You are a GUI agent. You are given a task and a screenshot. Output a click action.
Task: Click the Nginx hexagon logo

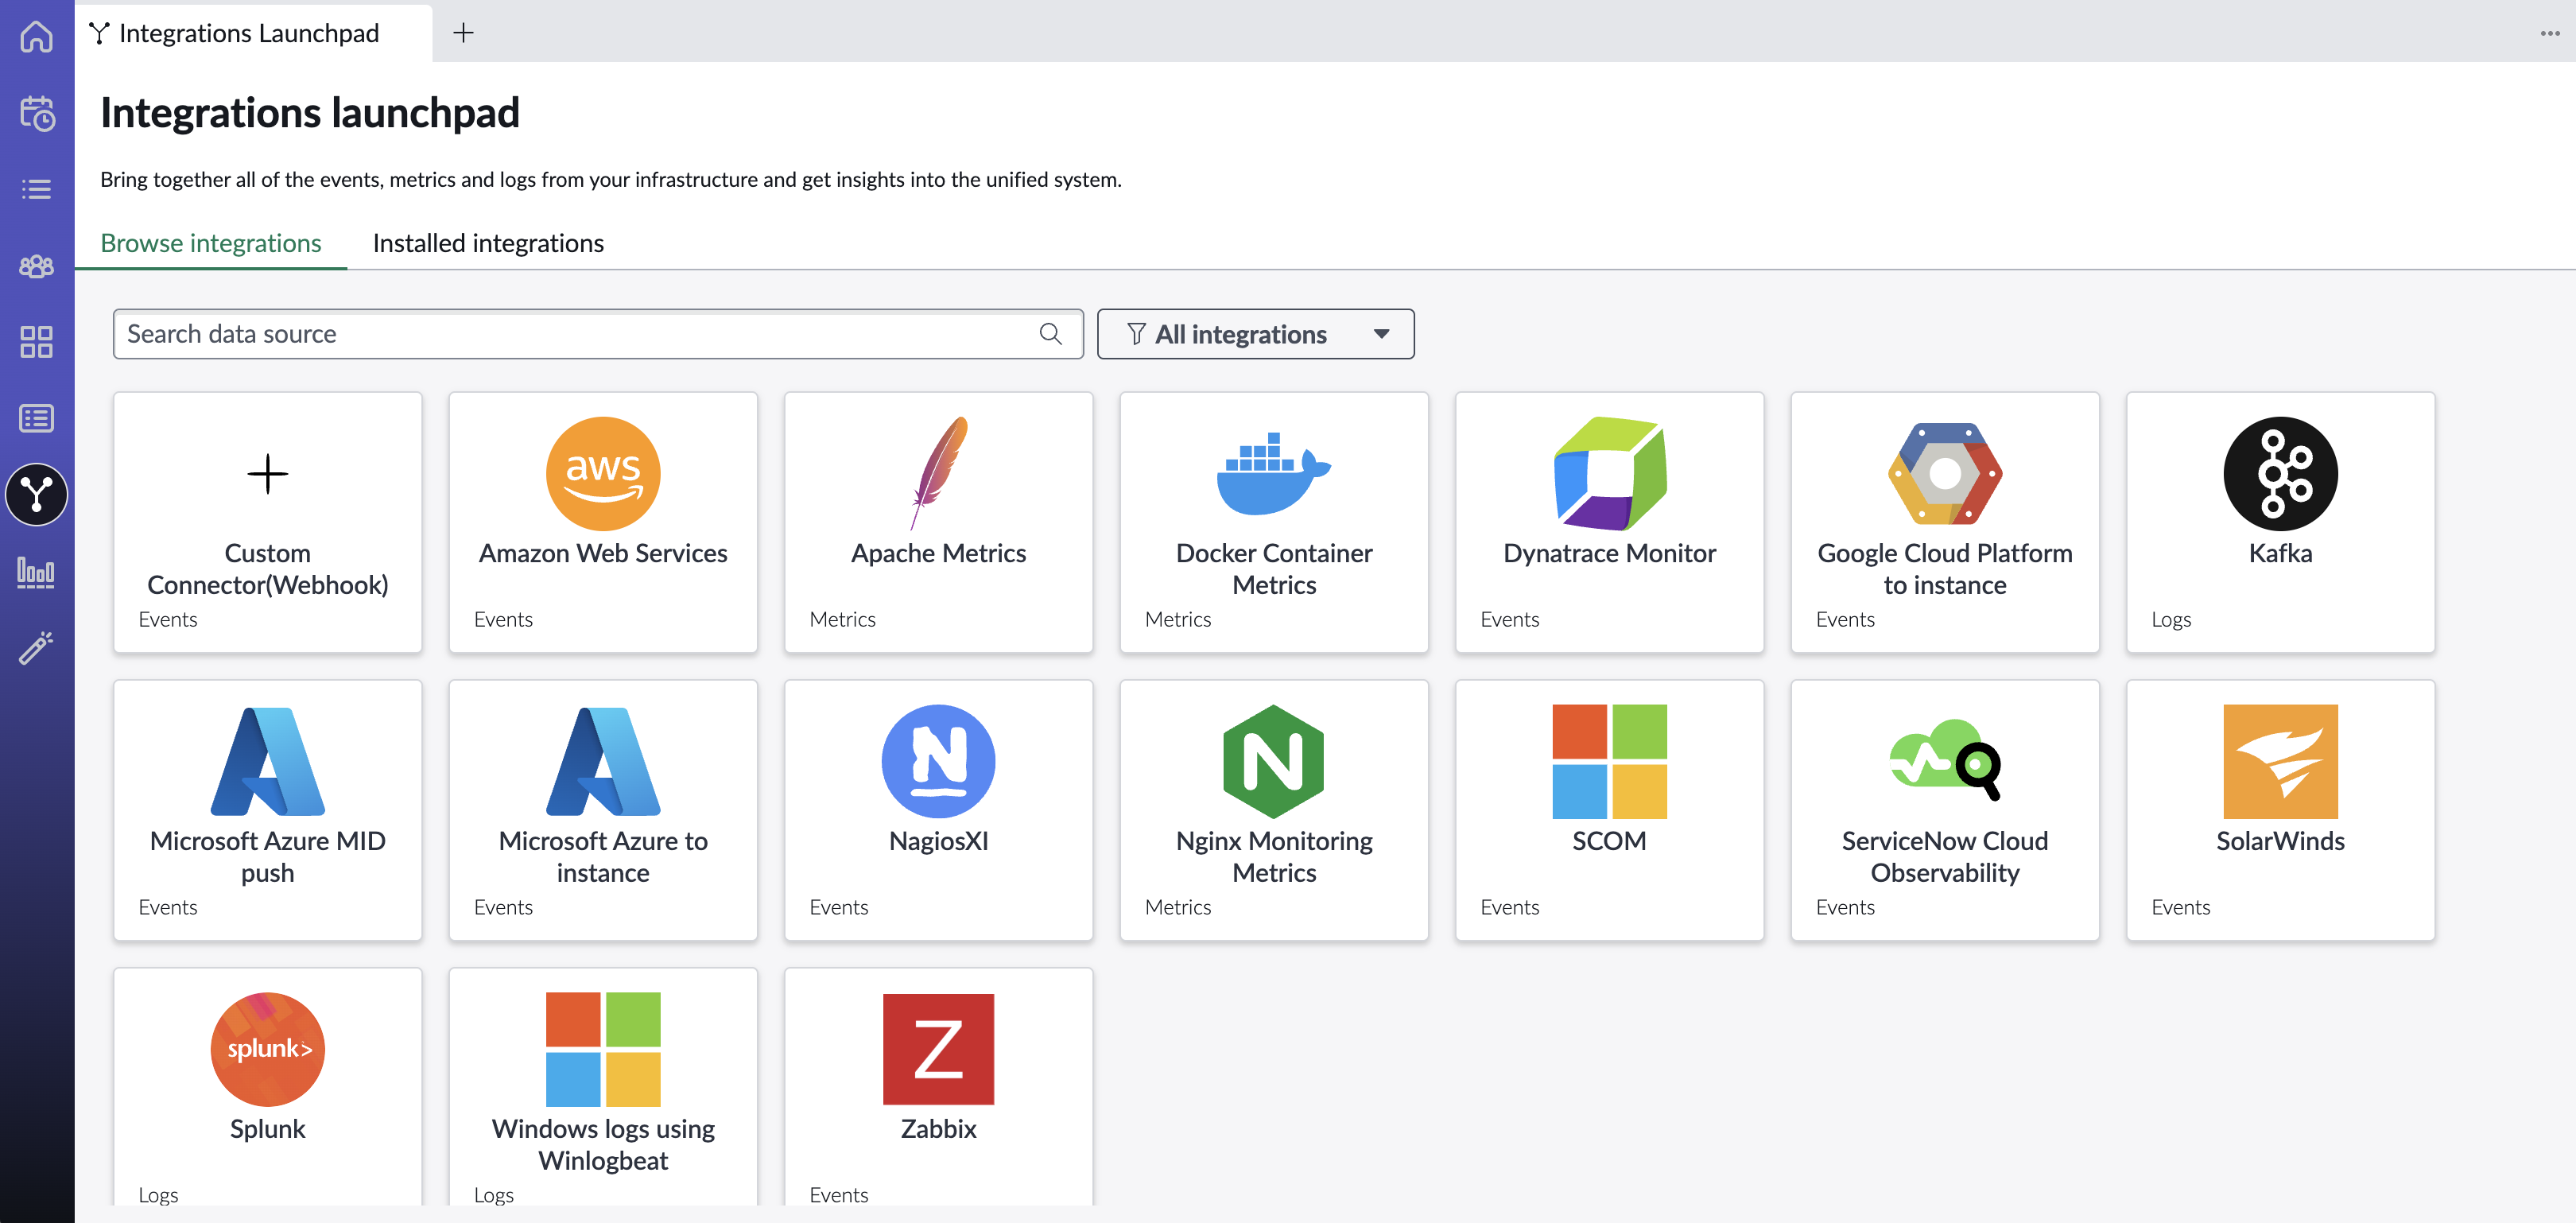click(x=1274, y=761)
